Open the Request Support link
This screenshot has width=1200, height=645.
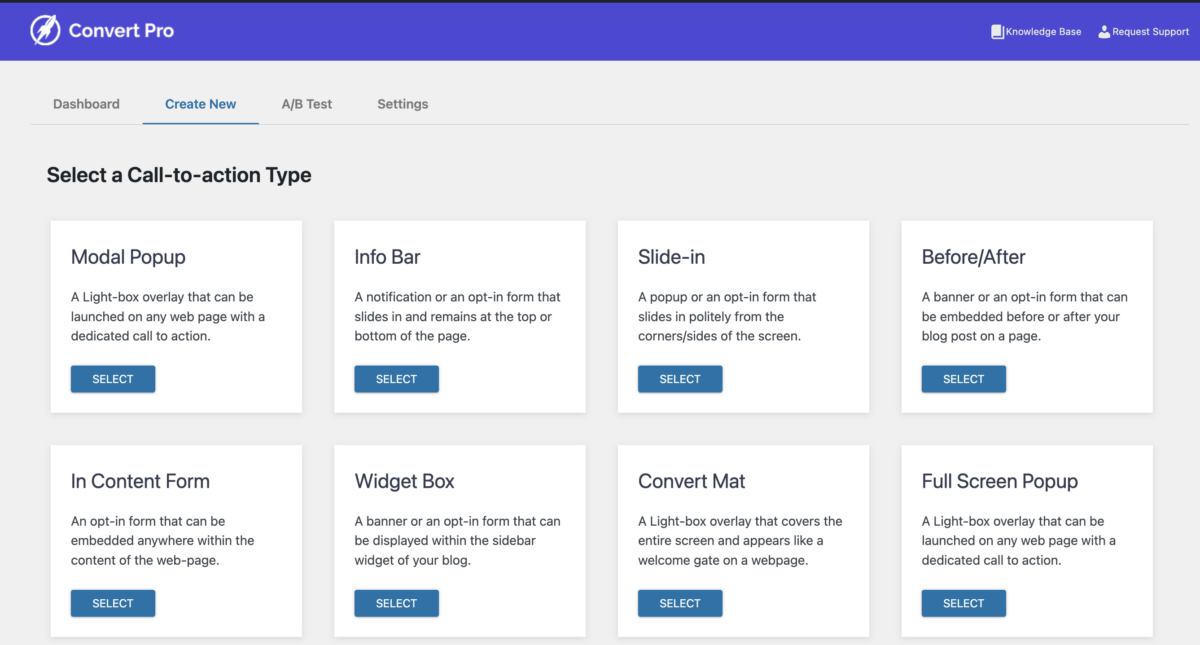[x=1143, y=32]
